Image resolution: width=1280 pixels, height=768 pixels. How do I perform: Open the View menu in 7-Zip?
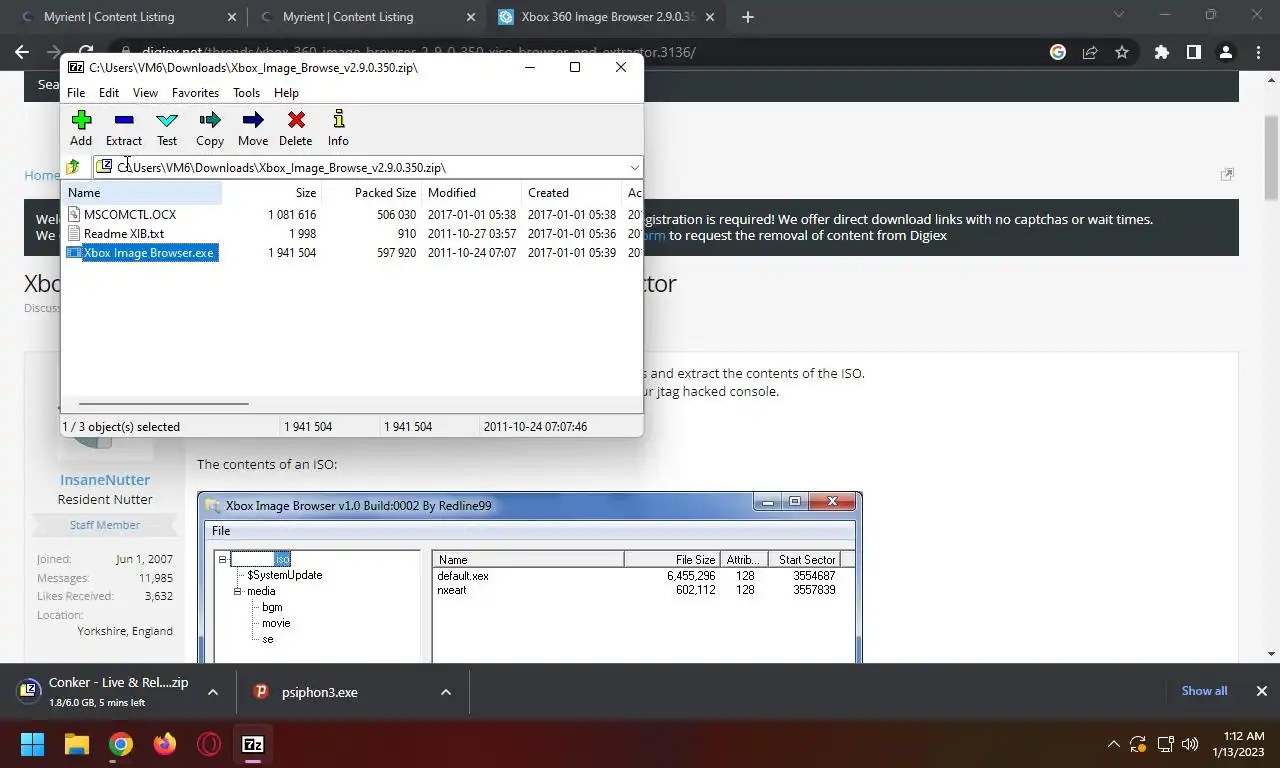(x=145, y=92)
